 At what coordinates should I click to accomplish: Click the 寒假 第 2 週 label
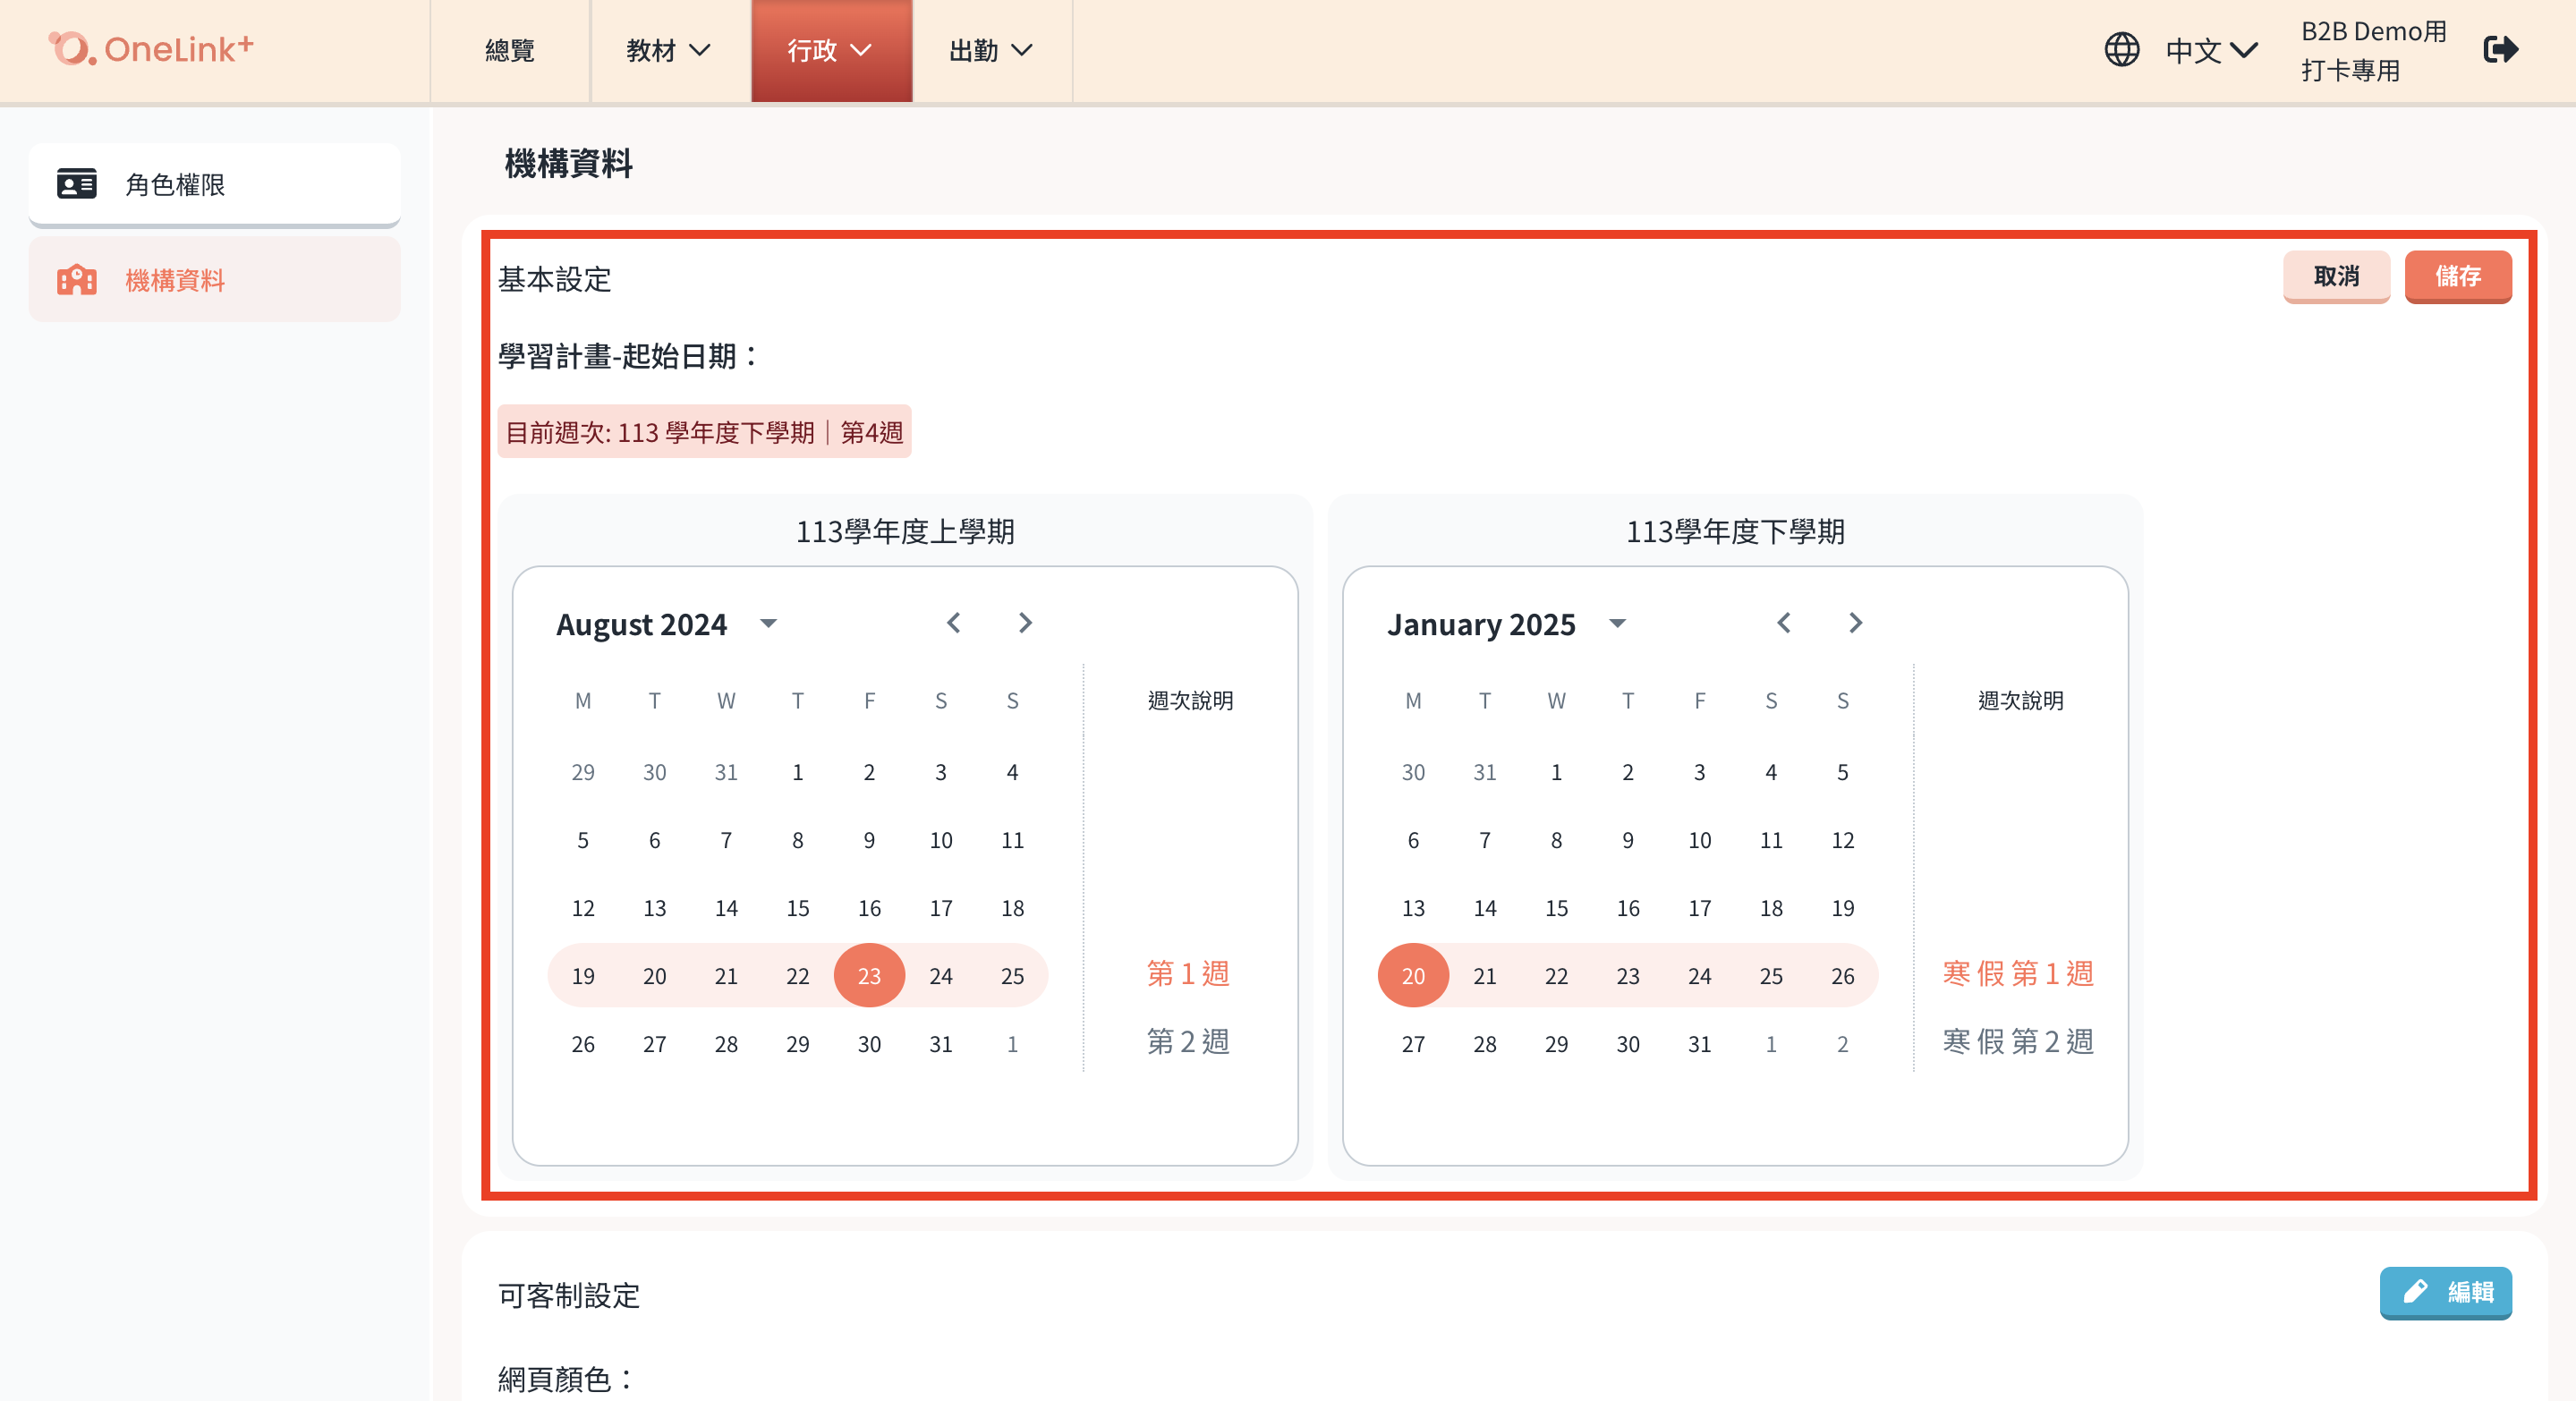2018,1041
